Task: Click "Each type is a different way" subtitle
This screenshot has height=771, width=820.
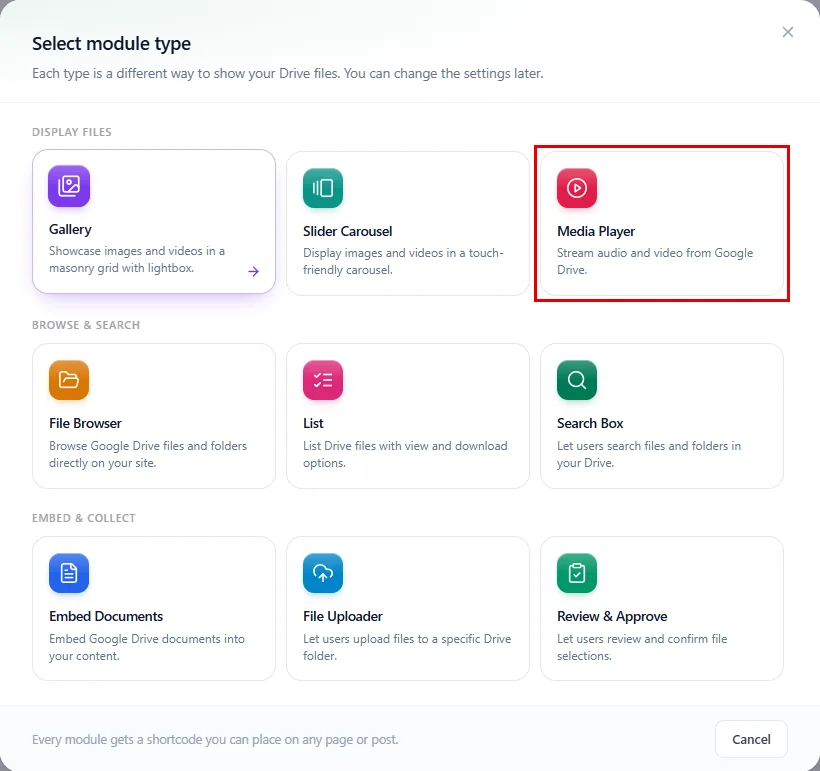Action: [288, 74]
